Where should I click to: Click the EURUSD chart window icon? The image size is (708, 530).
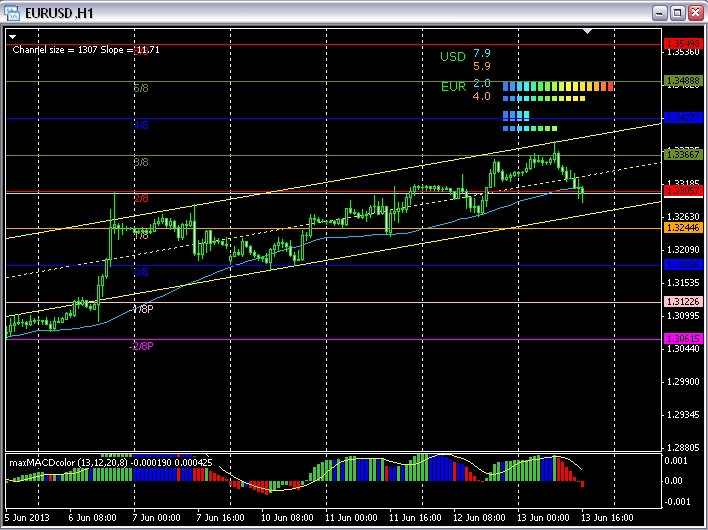click(12, 13)
